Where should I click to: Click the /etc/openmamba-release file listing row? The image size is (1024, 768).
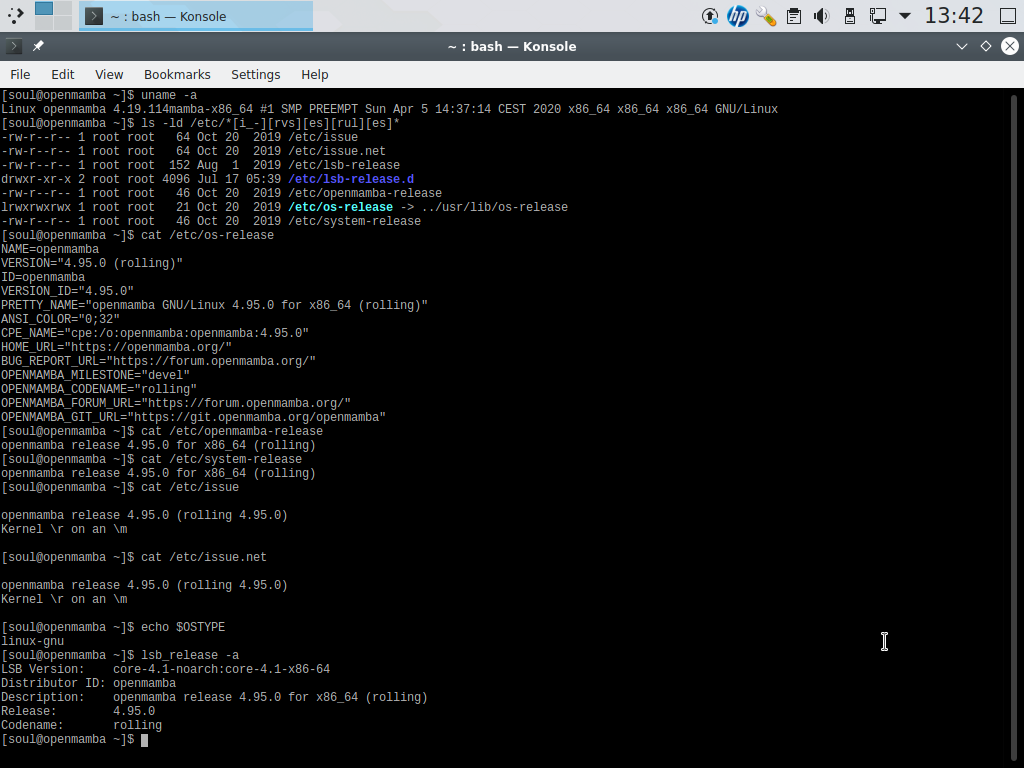(x=221, y=193)
